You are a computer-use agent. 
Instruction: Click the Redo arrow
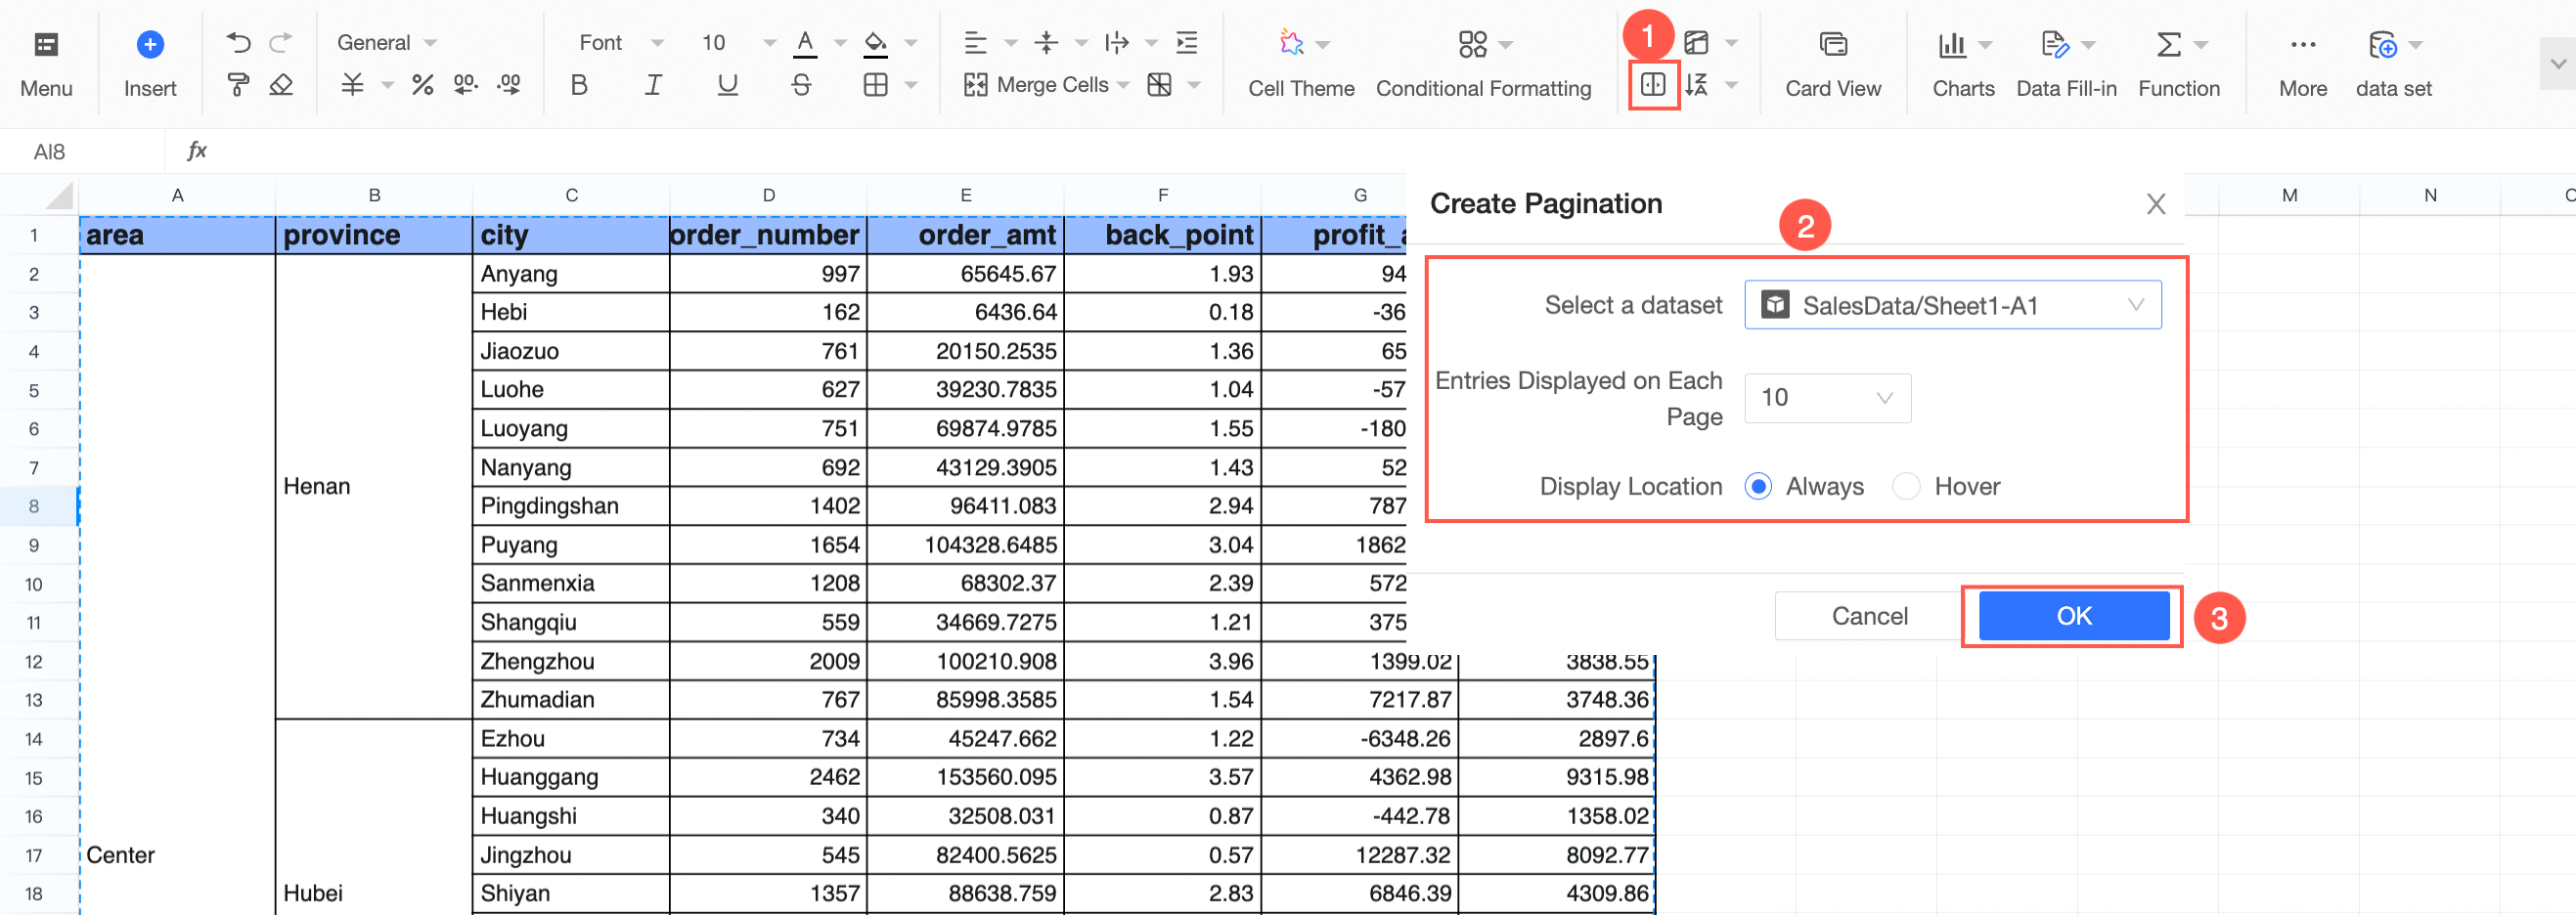pos(281,42)
